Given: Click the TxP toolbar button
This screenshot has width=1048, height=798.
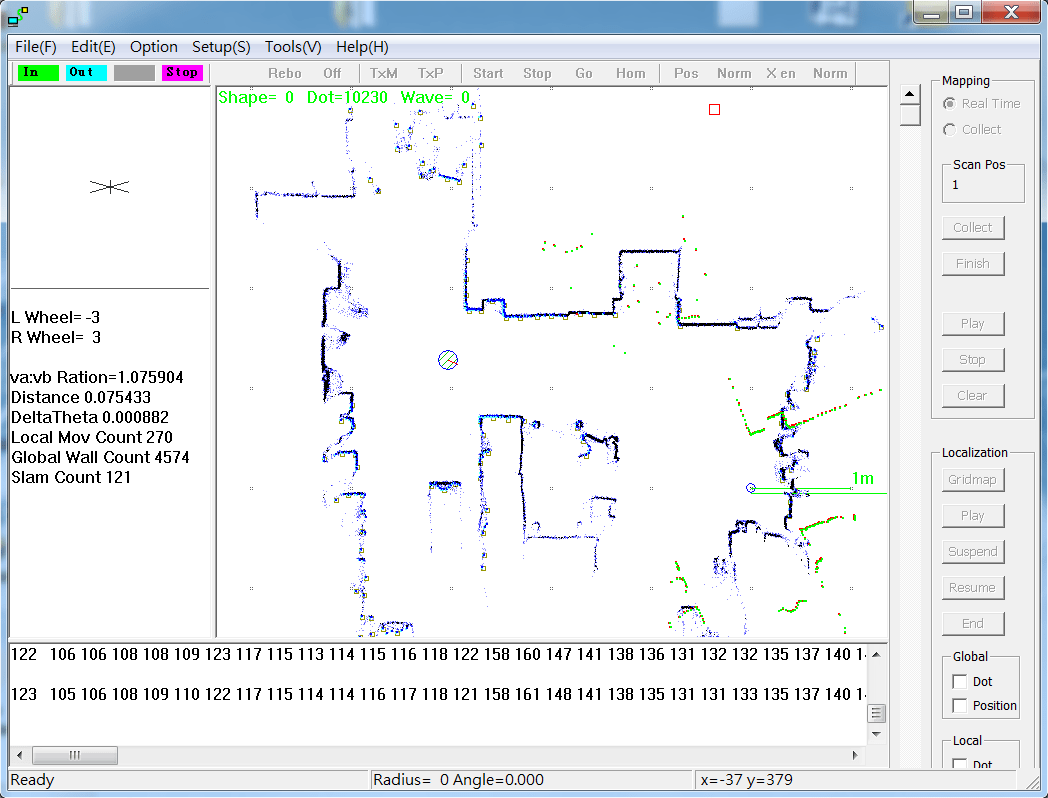Looking at the screenshot, I should click(x=430, y=74).
